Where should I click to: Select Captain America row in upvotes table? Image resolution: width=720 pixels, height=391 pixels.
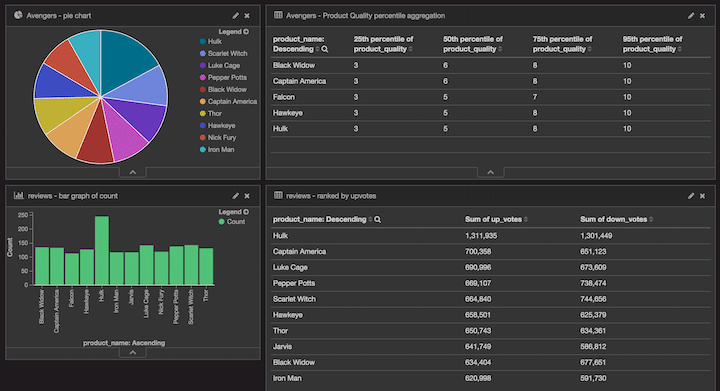(x=490, y=251)
